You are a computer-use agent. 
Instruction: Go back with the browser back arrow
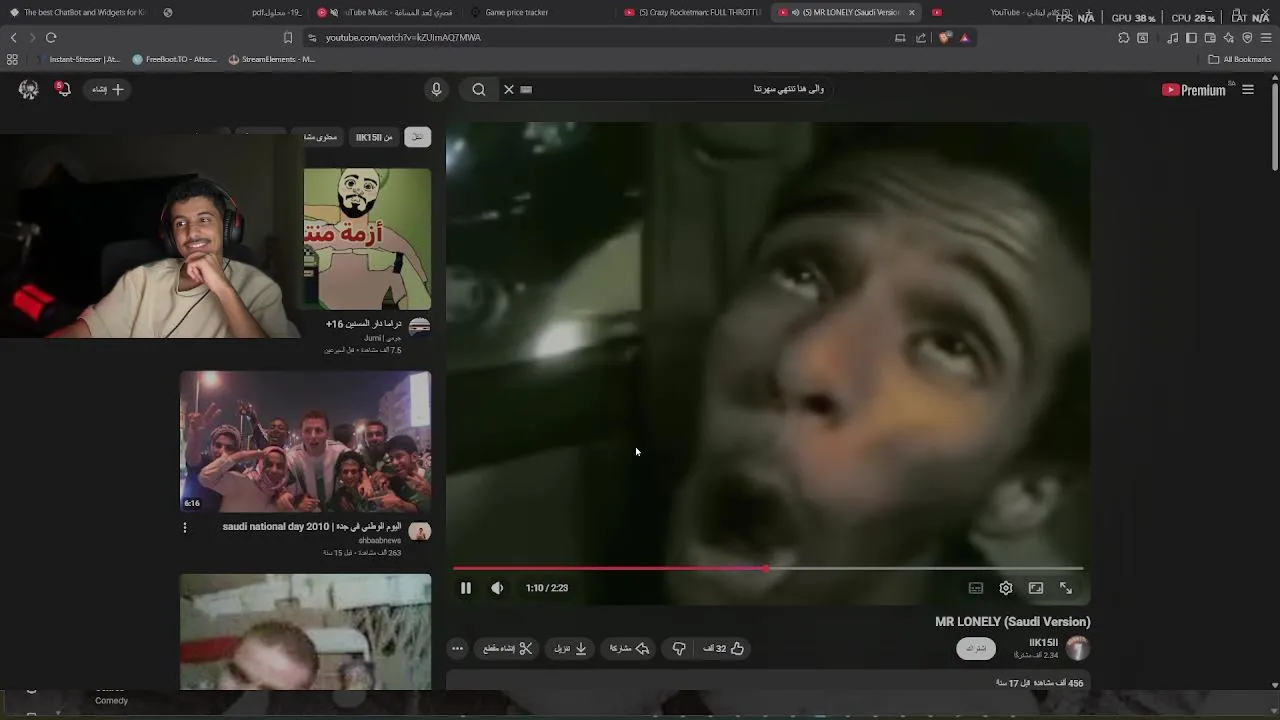13,37
